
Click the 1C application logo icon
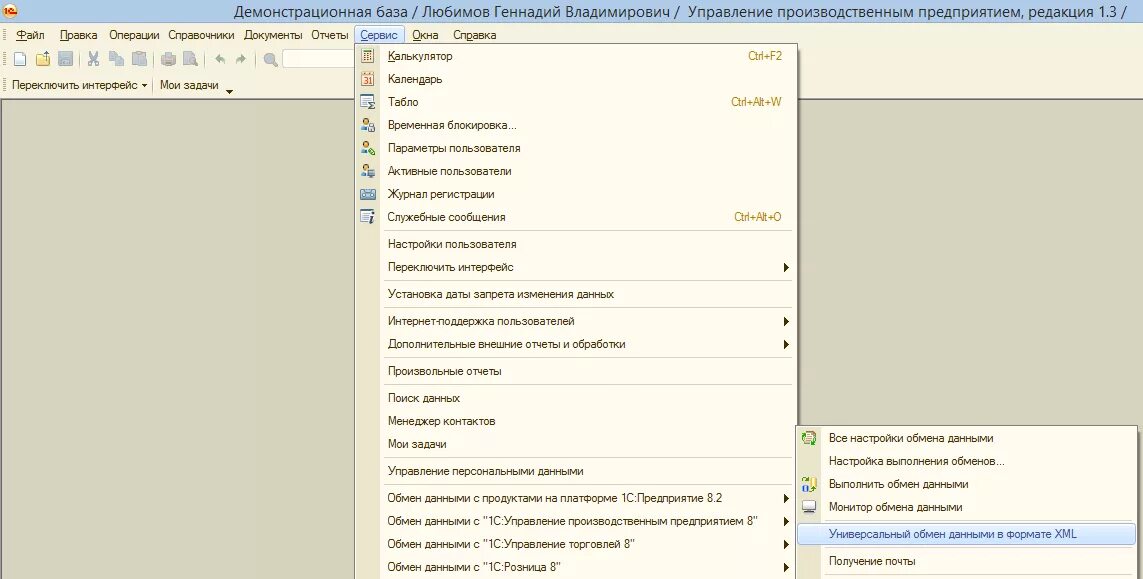point(9,12)
